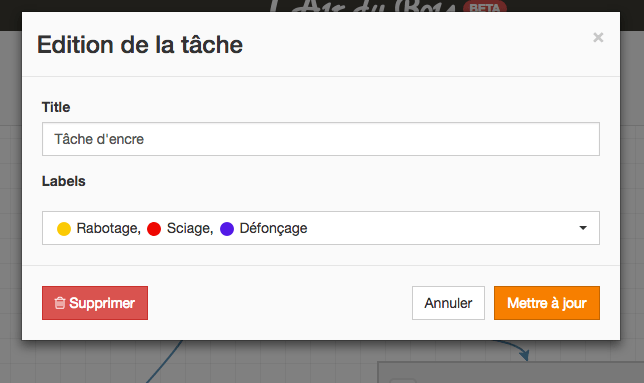Click the trash icon on Supprimer
Viewport: 644px width, 383px height.
(x=60, y=303)
